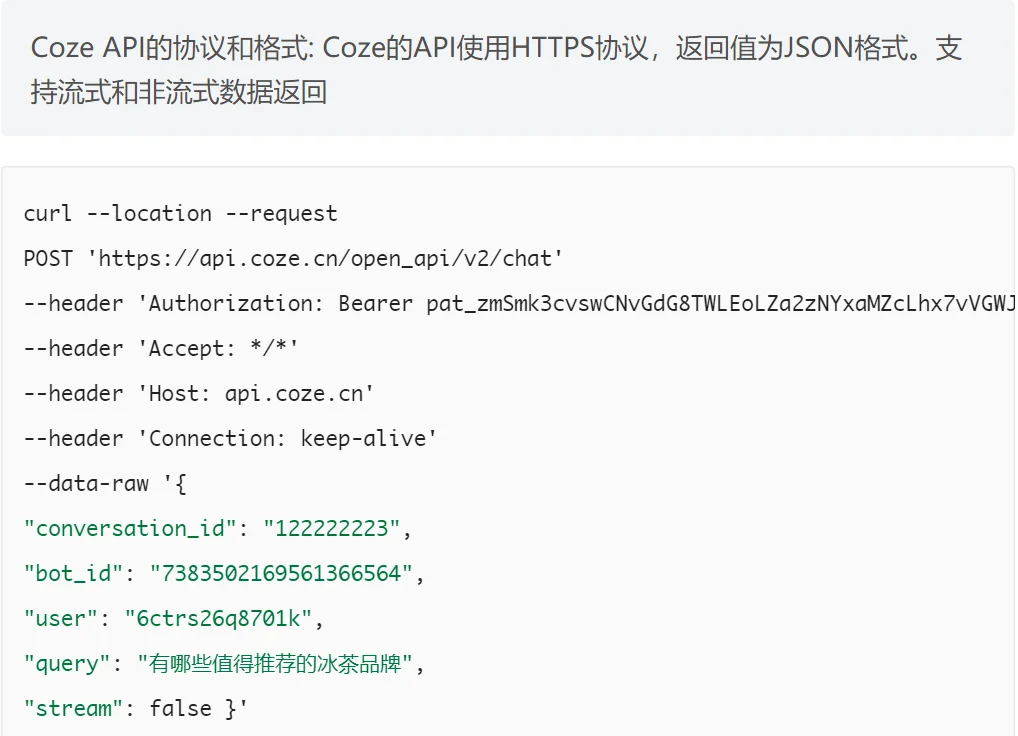Click the 'Host: api.coze.cn' header line
This screenshot has width=1018, height=736.
[199, 393]
